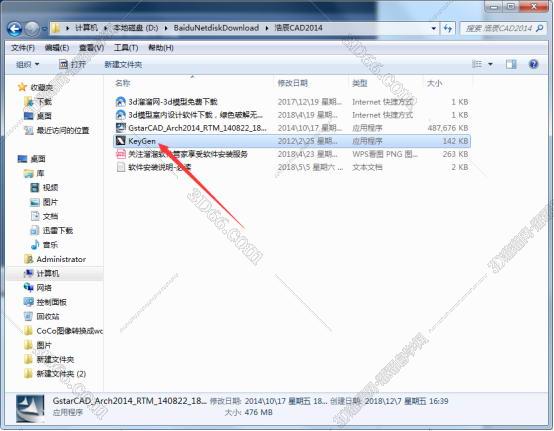Click the GstarCAD thumbnail in the details pane
Screen dimensions: 554x431
[30, 409]
